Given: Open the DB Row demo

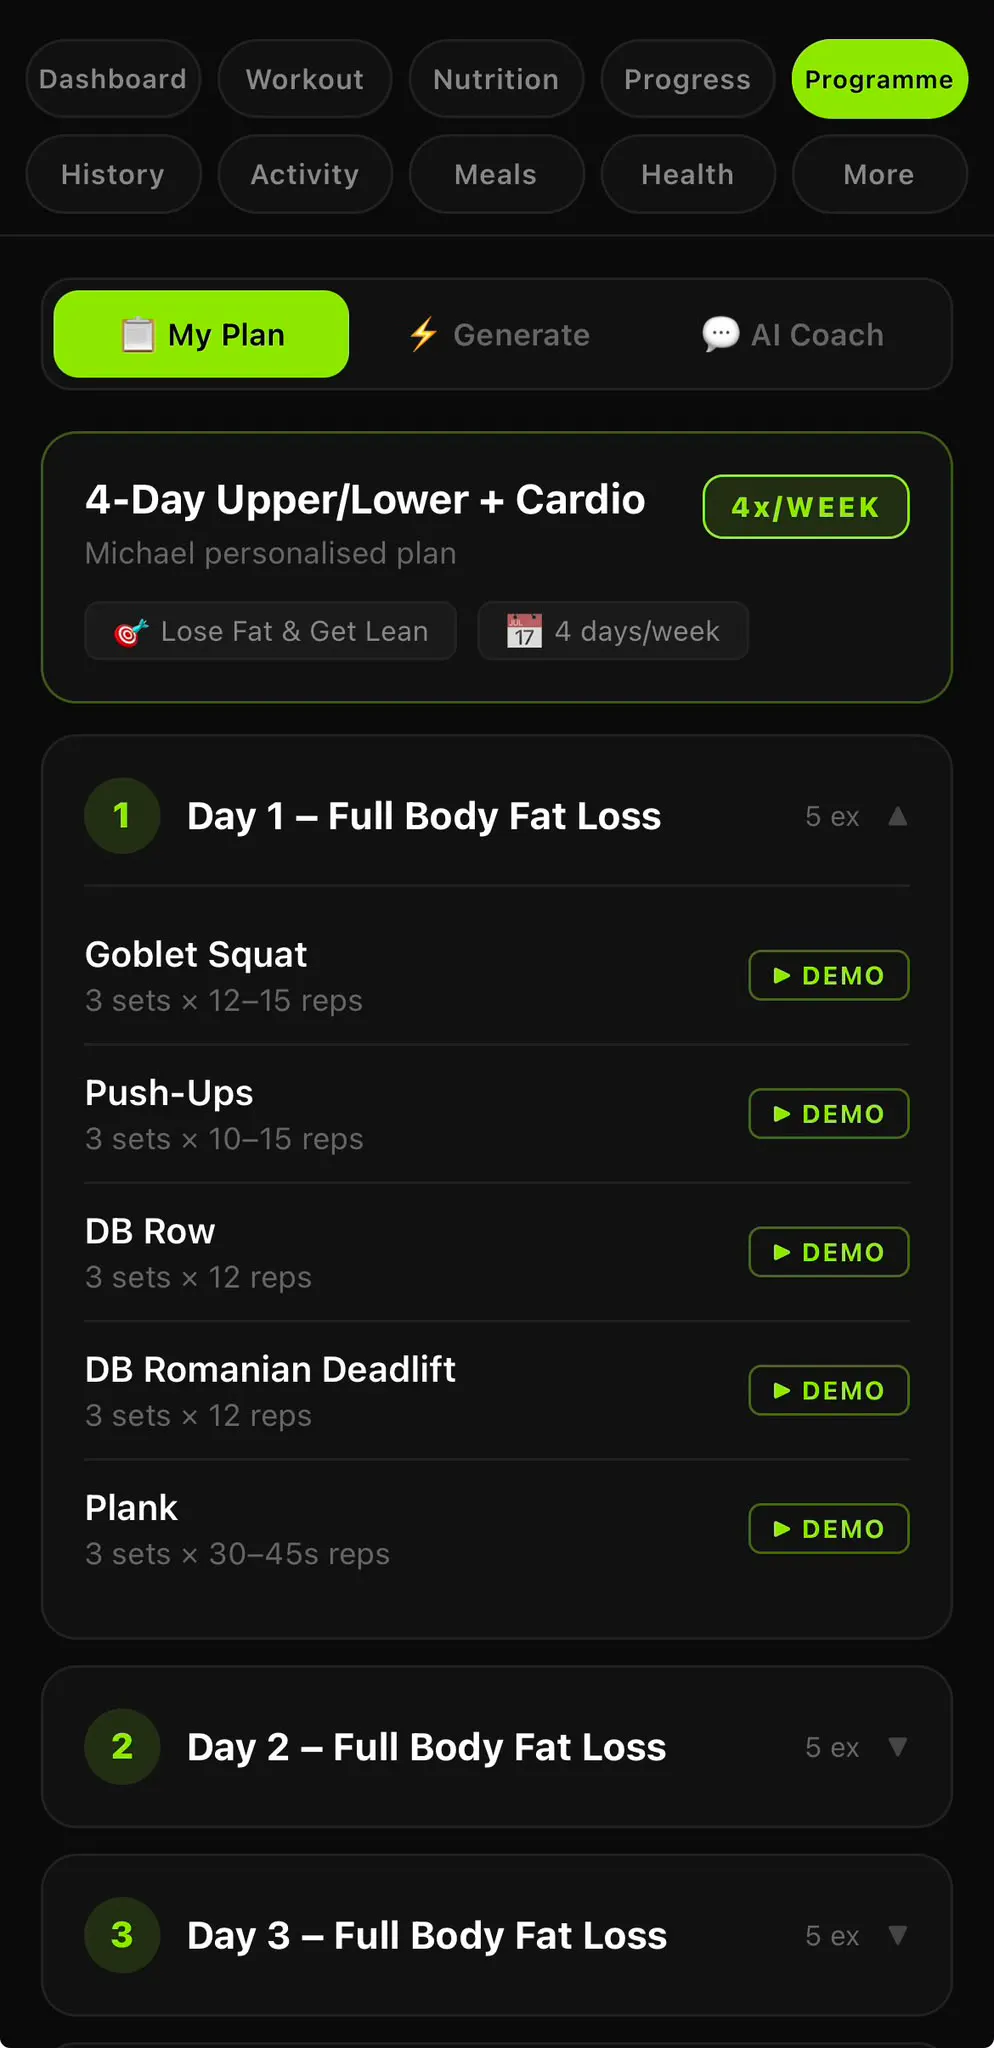Looking at the screenshot, I should (x=828, y=1252).
